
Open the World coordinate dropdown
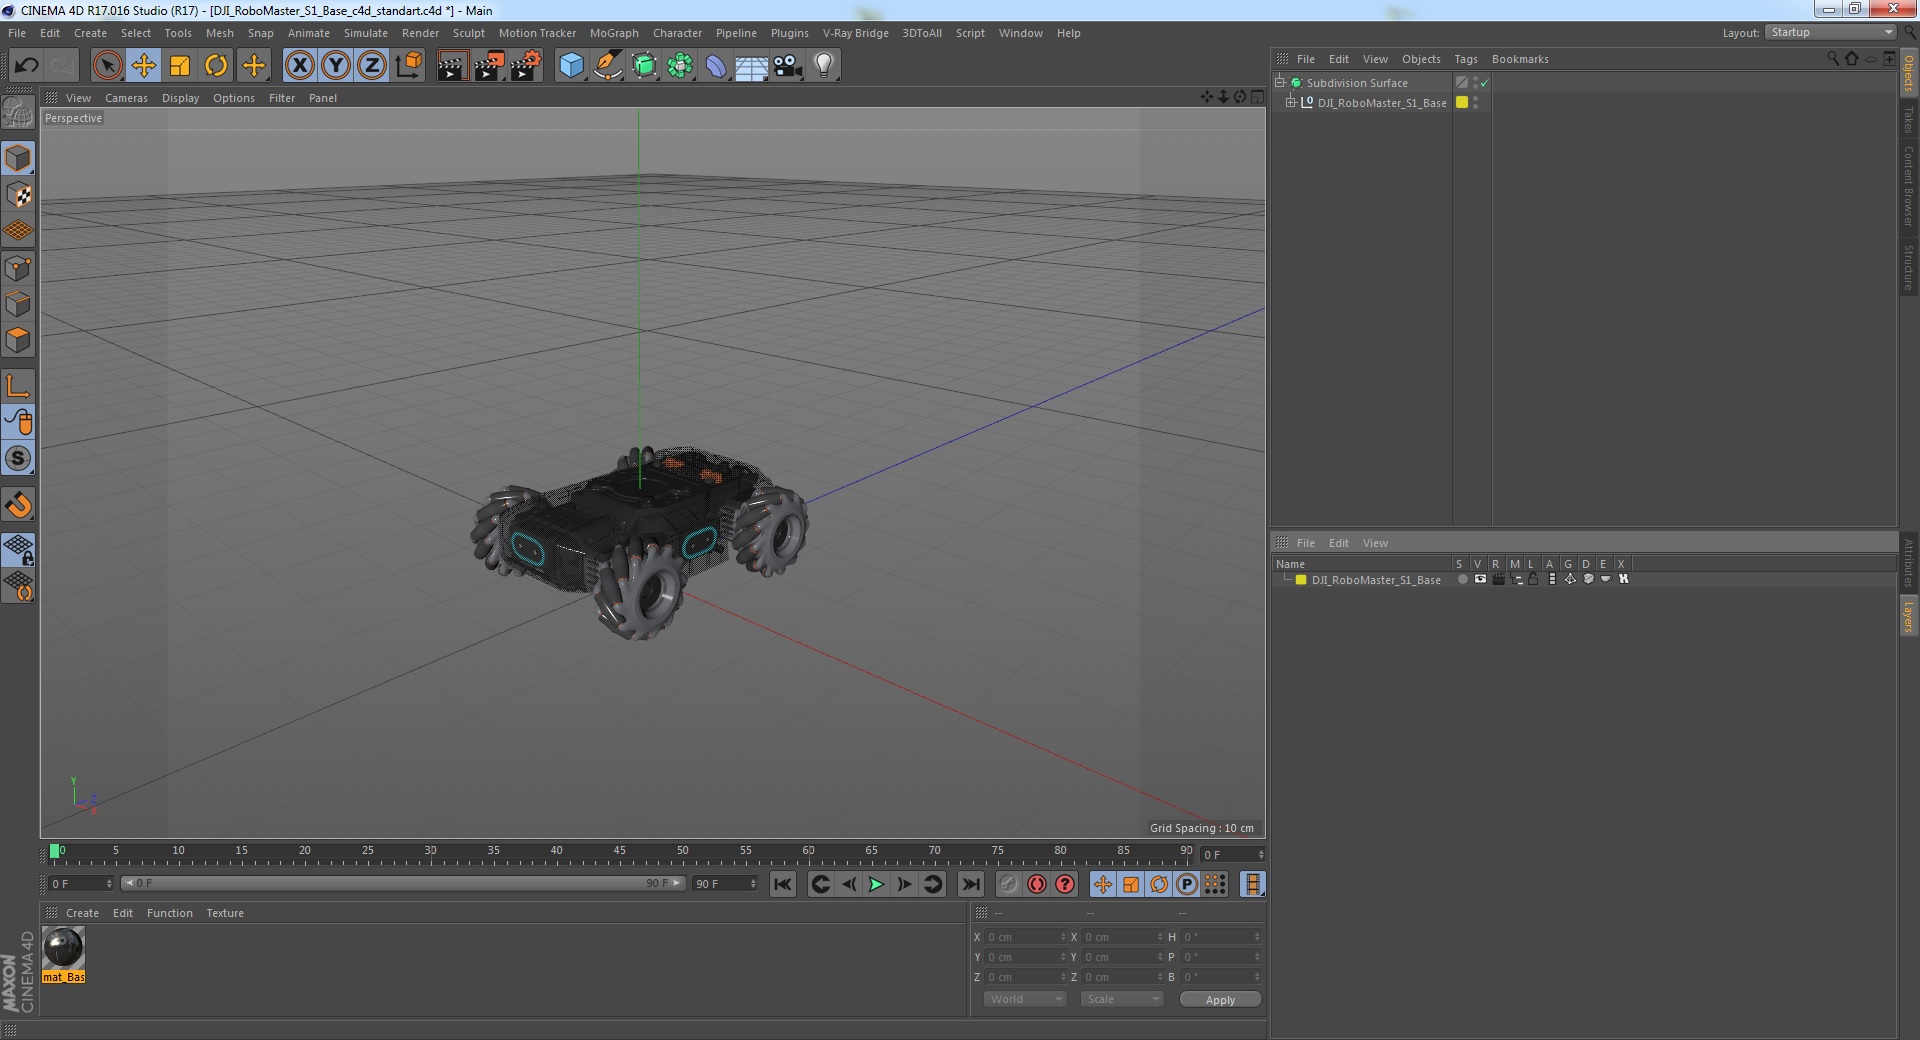1025,999
